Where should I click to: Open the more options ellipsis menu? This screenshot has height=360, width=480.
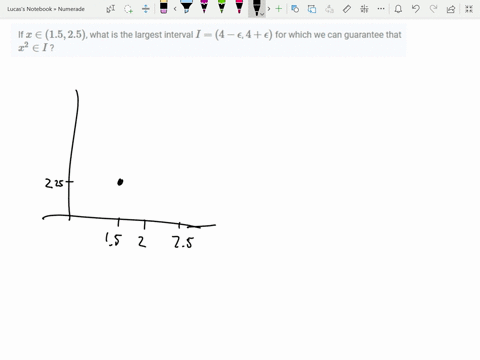pos(381,9)
